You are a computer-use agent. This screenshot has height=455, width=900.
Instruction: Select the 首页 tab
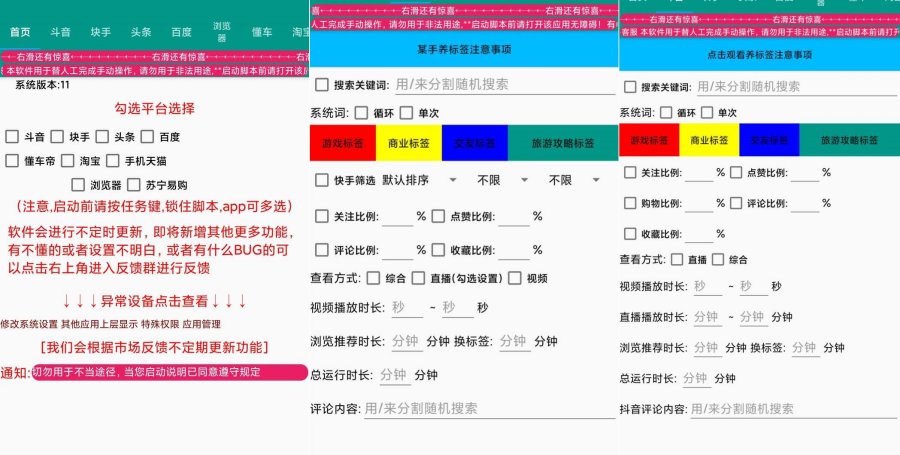click(x=20, y=32)
